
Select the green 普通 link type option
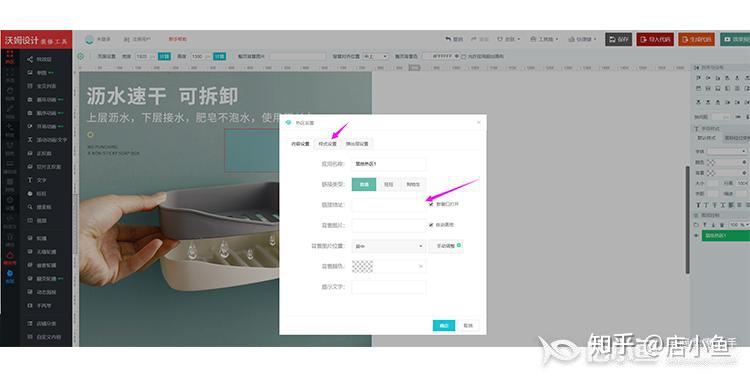coord(364,184)
